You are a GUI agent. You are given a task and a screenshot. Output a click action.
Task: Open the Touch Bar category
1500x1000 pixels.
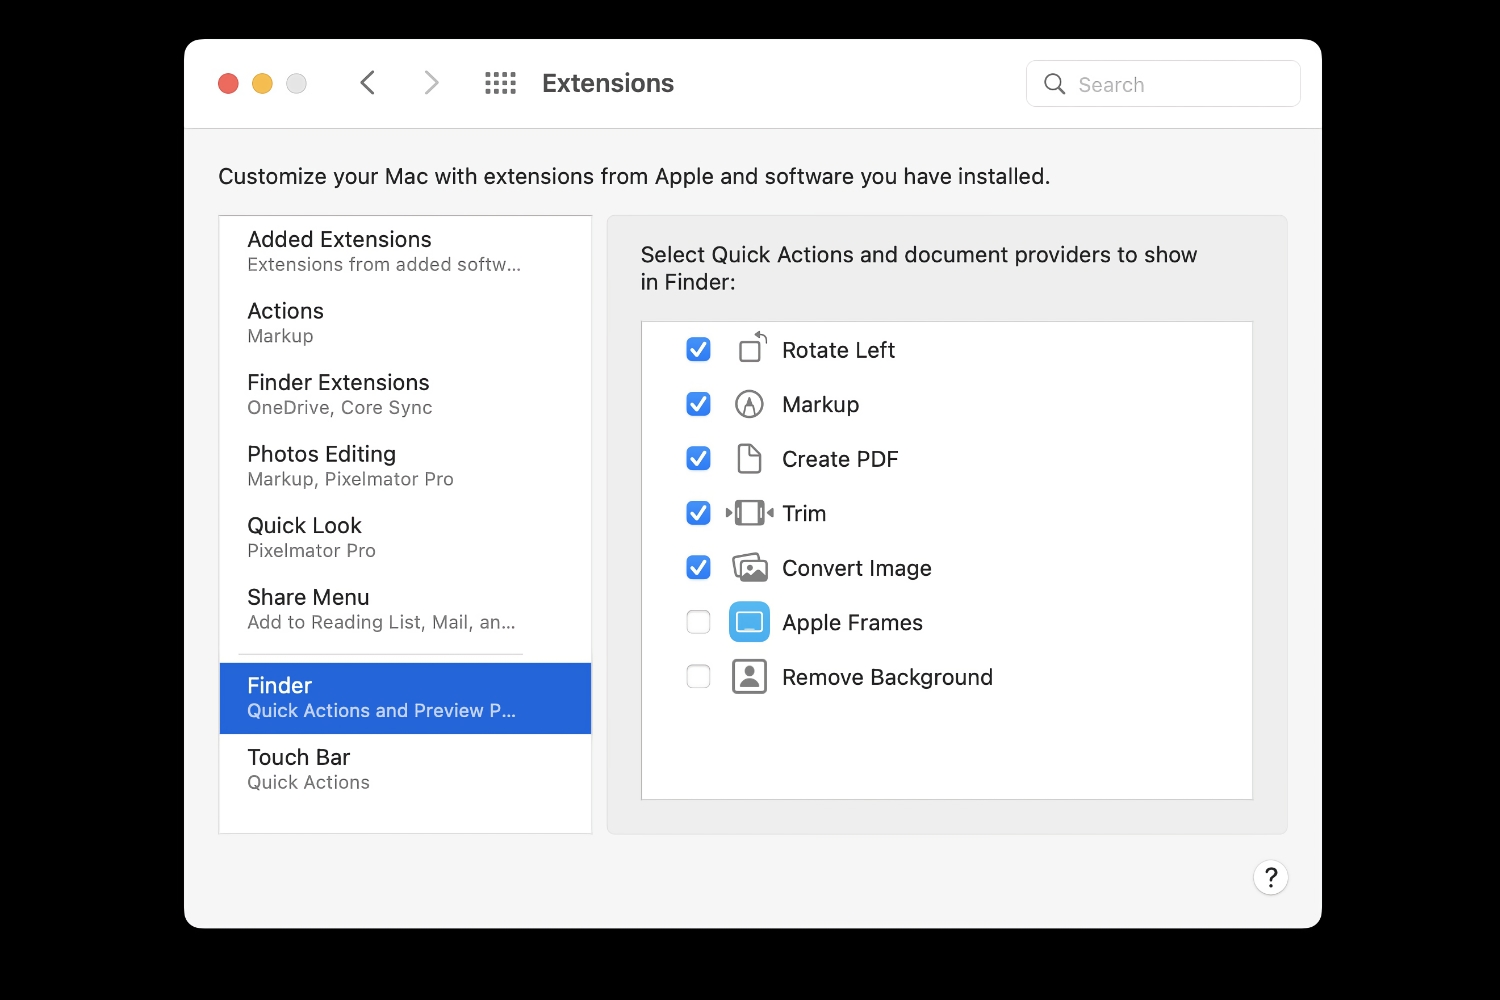tap(405, 769)
